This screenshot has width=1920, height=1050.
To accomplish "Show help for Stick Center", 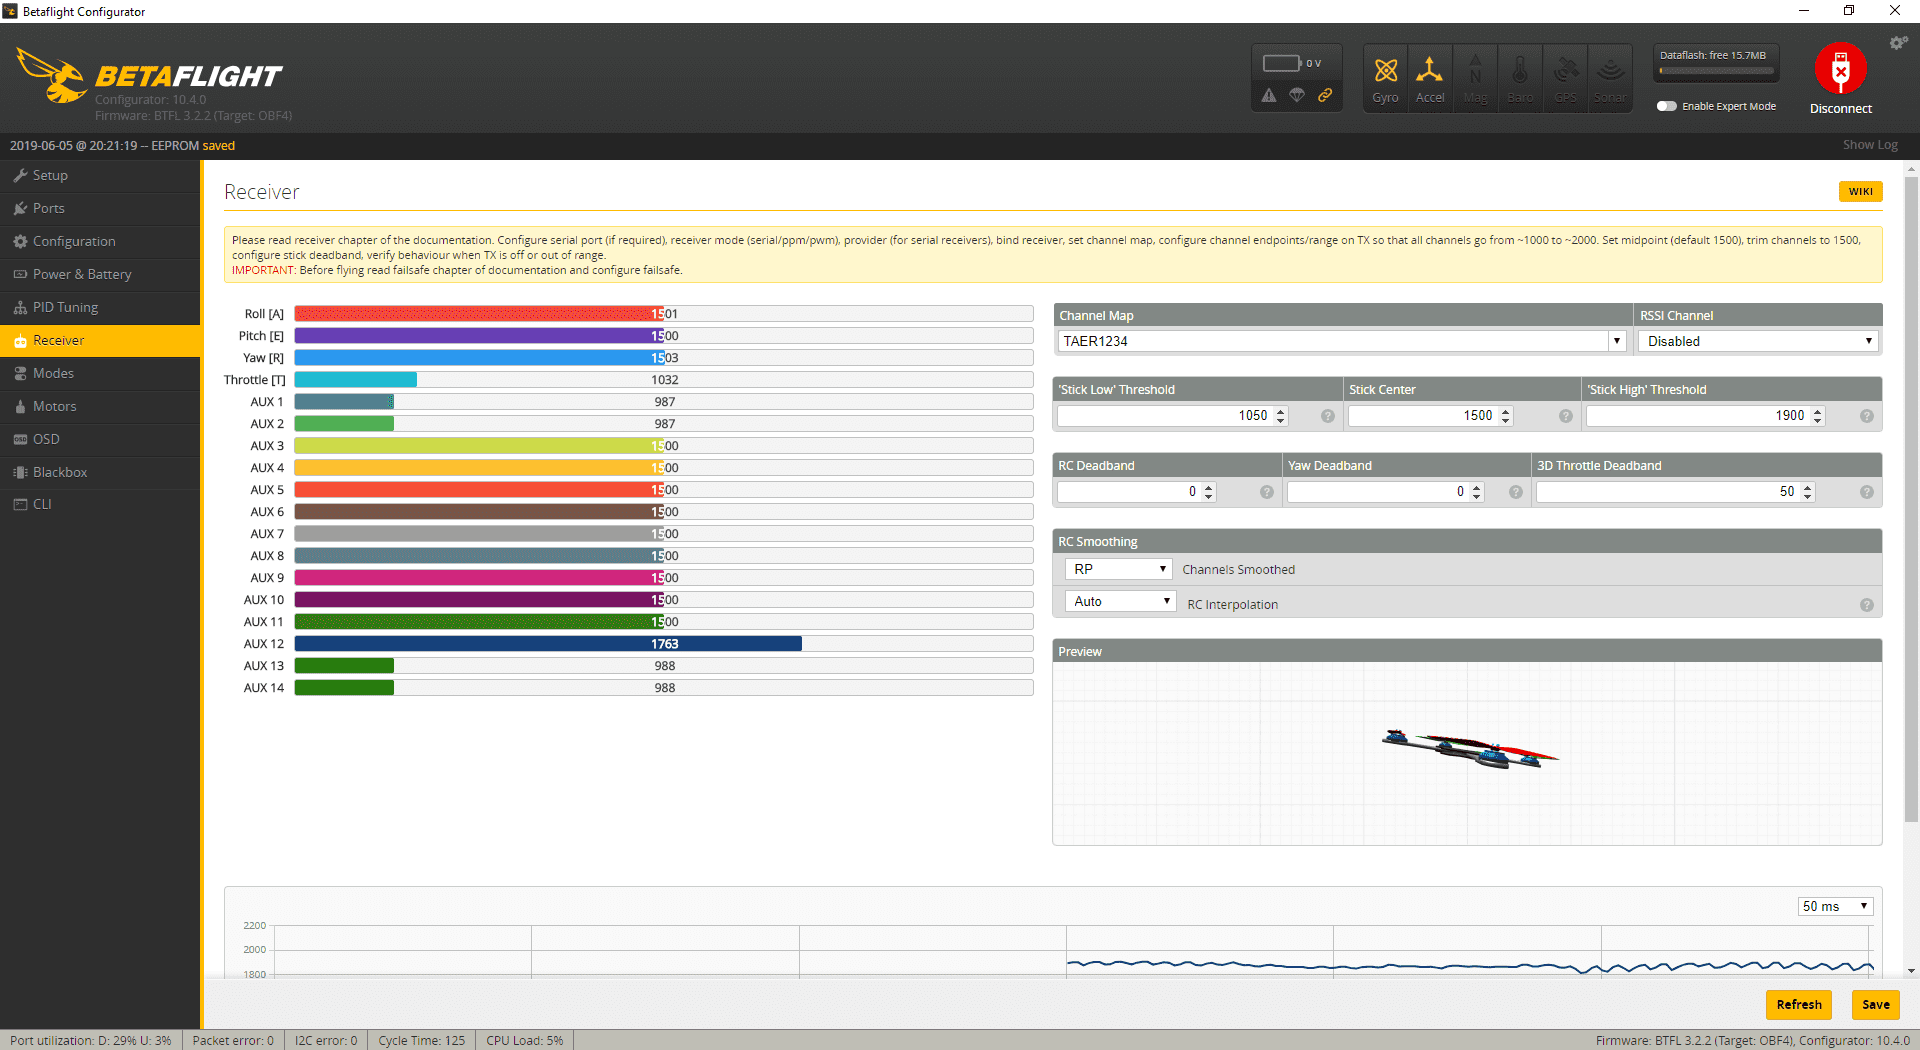I will point(1565,416).
